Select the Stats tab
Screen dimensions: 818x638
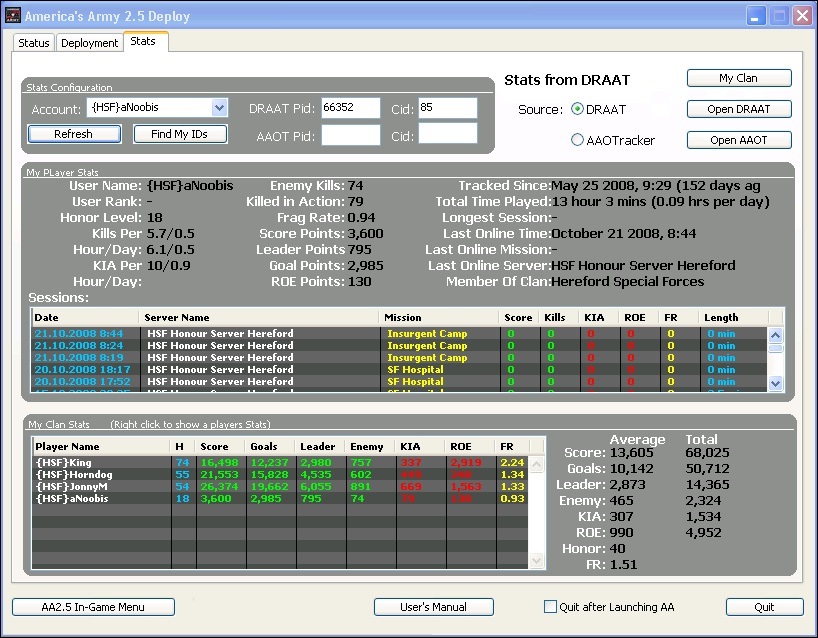(145, 41)
